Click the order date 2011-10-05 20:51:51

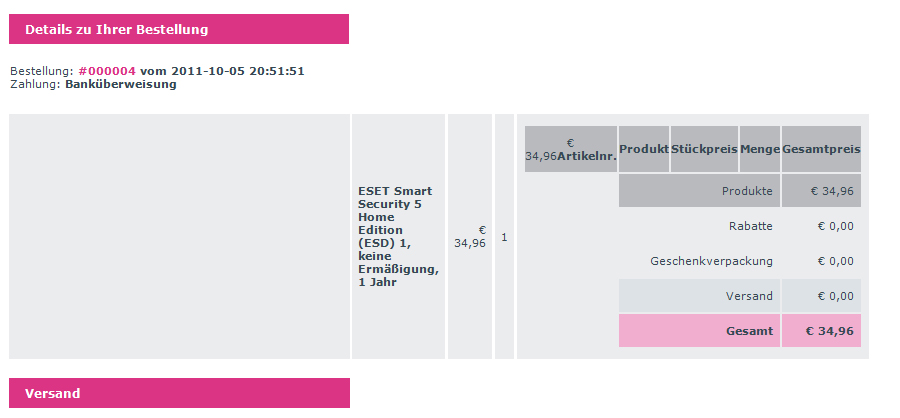pos(238,71)
